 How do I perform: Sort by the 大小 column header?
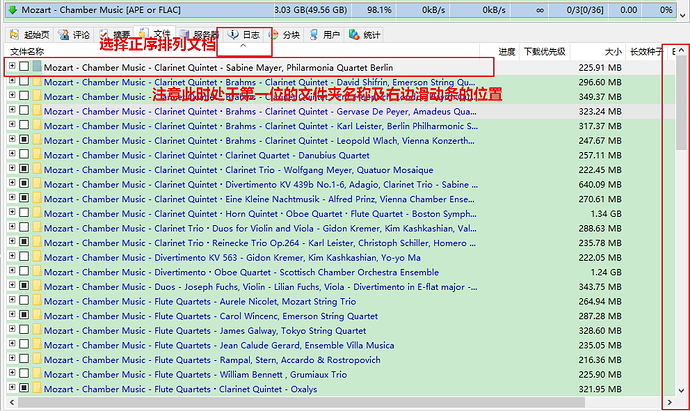[x=613, y=52]
